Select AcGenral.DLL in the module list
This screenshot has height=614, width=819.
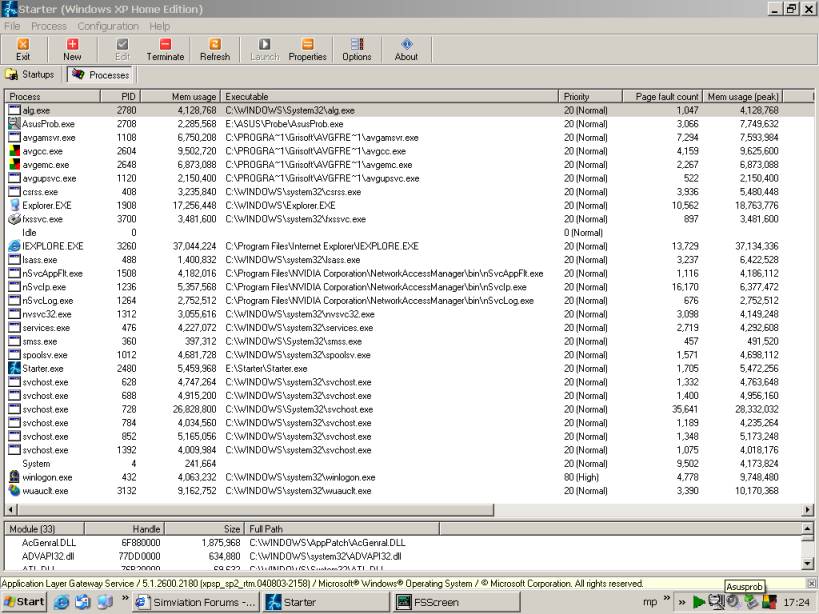pyautogui.click(x=50, y=542)
